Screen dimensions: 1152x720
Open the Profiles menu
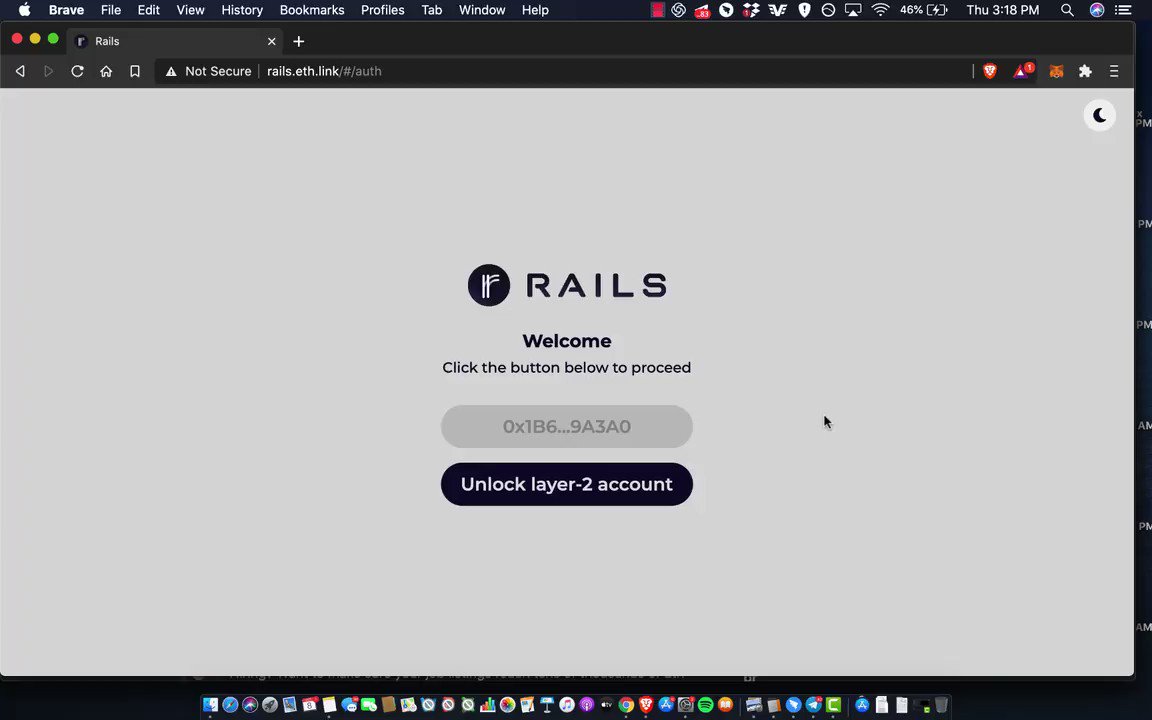[382, 10]
